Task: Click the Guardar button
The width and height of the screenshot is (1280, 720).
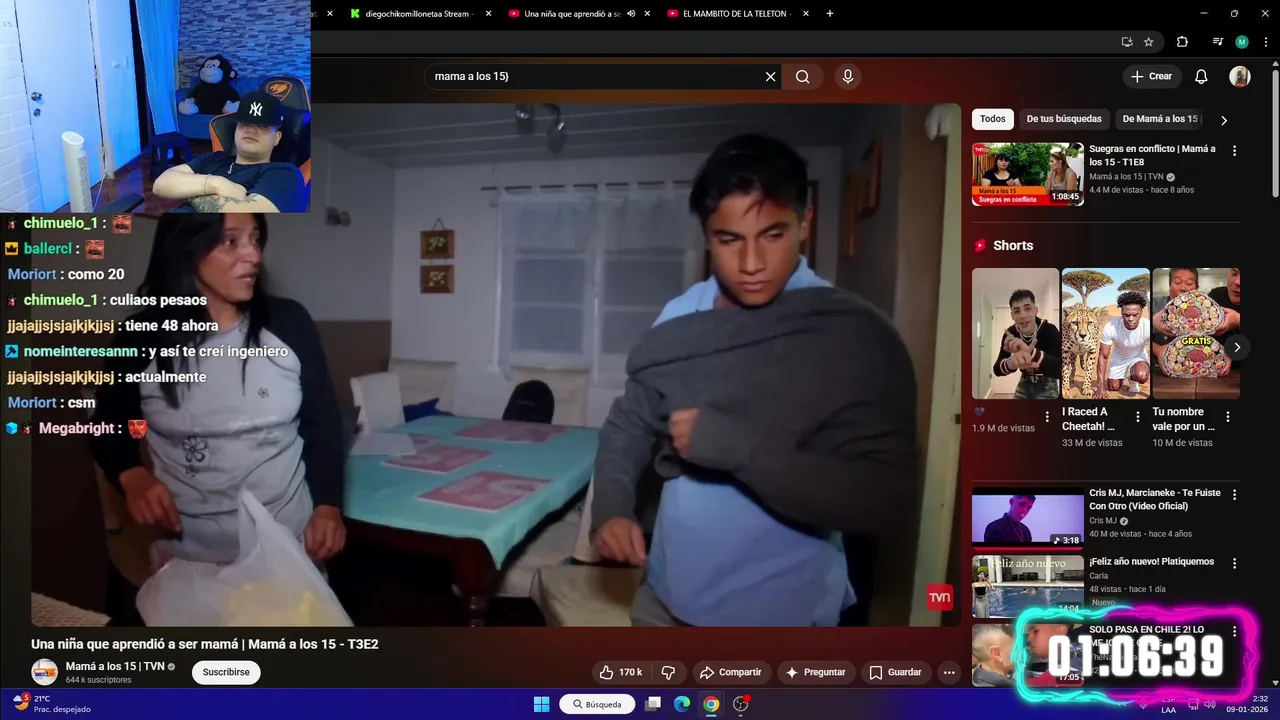Action: tap(895, 672)
